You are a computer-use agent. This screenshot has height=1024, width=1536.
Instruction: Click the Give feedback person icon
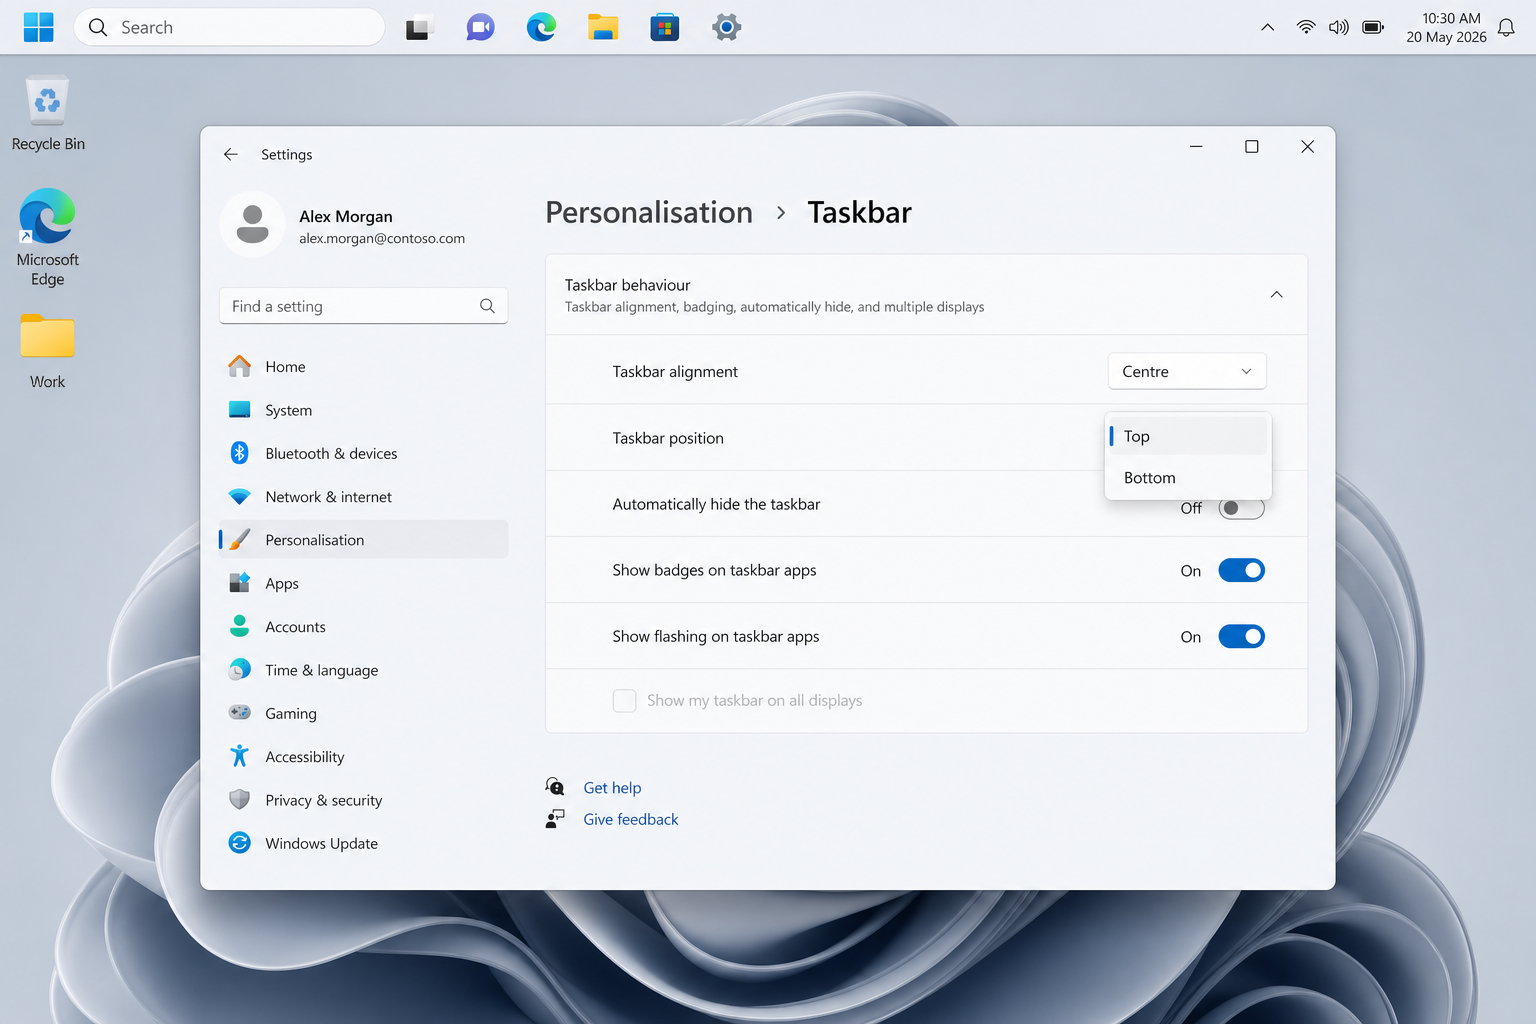pos(555,819)
